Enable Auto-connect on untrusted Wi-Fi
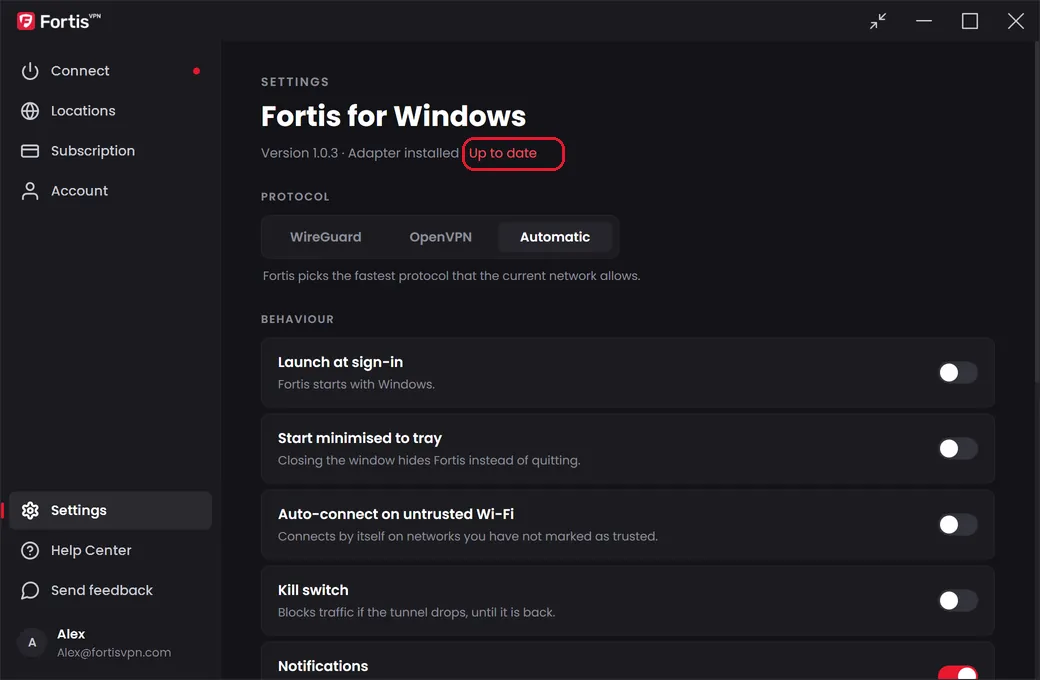 click(958, 525)
